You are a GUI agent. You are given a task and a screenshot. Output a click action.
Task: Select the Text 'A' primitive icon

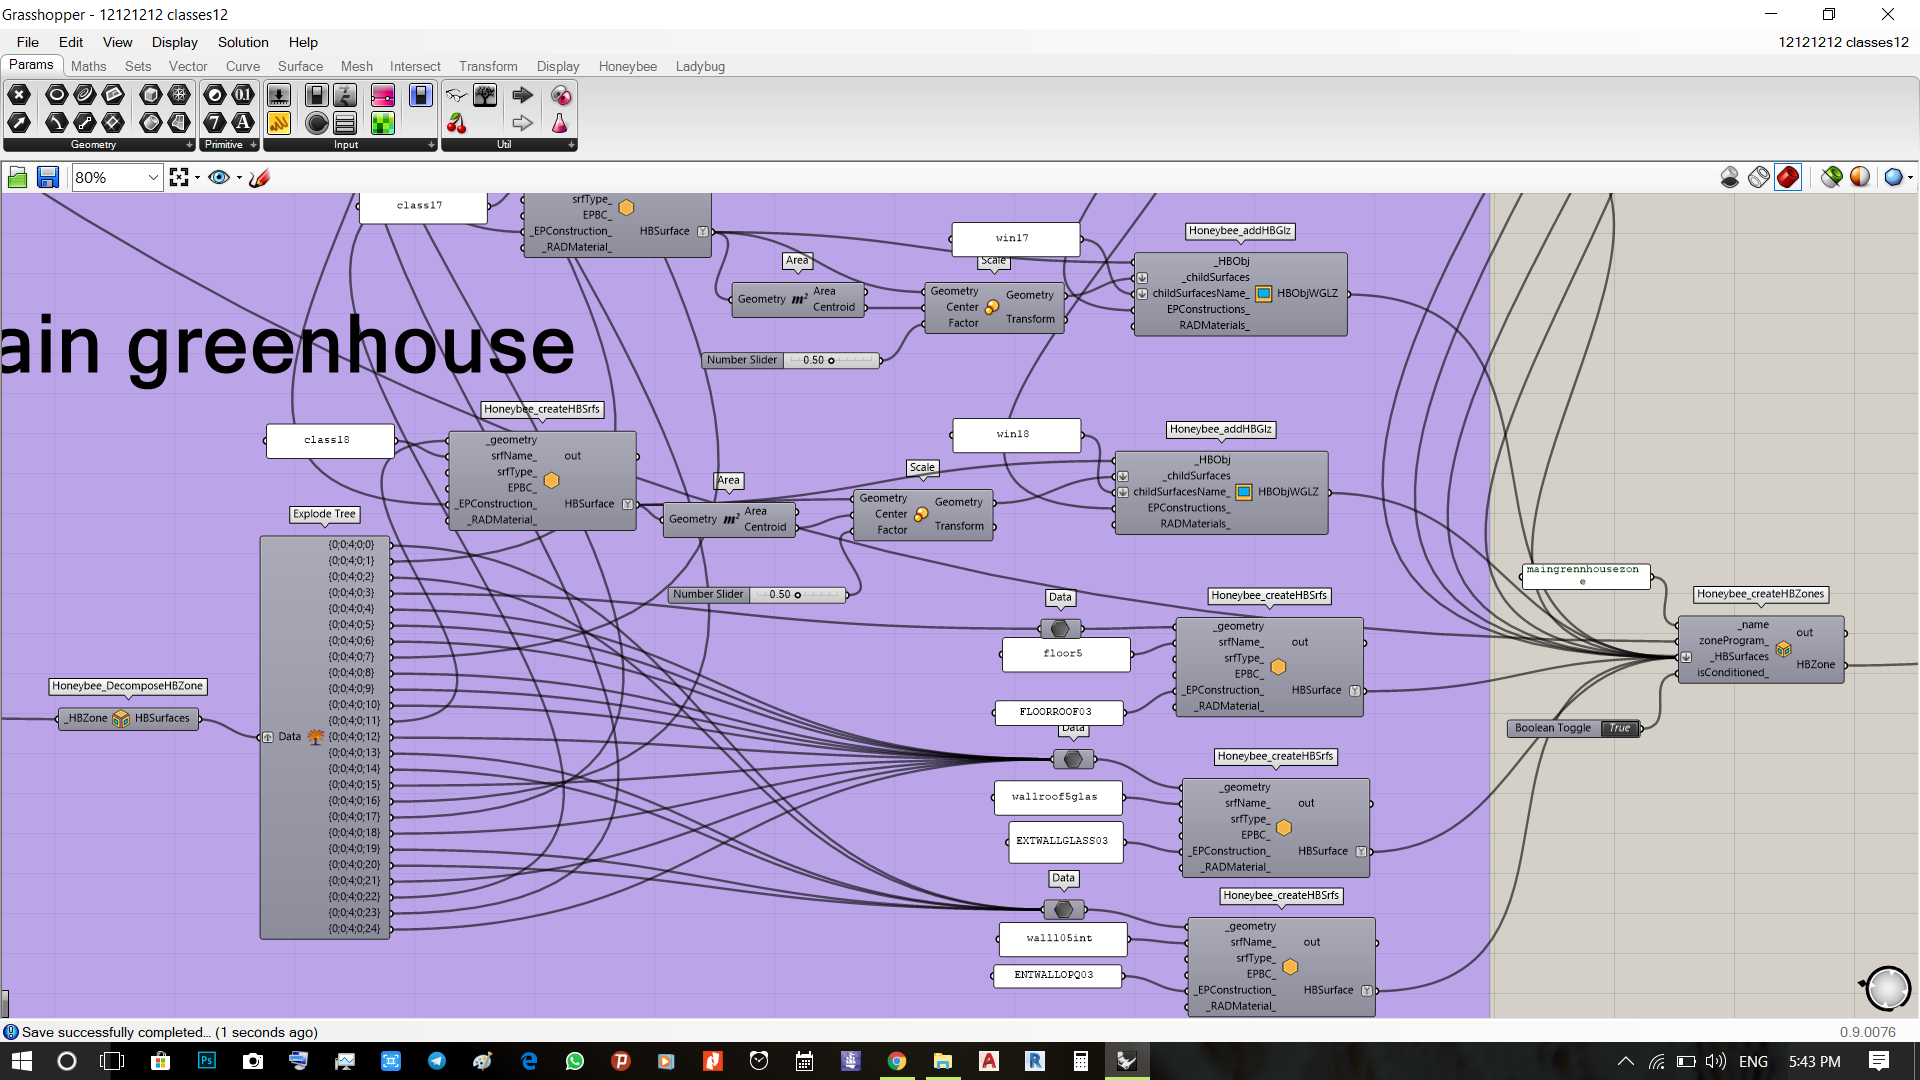tap(243, 123)
